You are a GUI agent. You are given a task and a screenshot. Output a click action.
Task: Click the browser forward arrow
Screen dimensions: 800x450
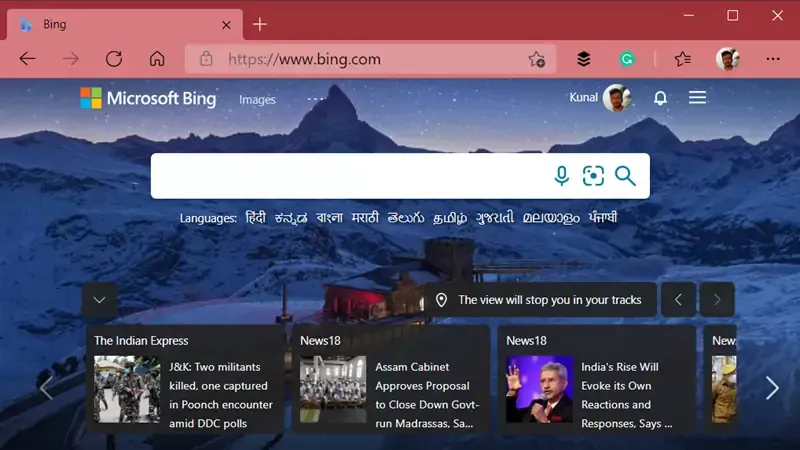click(71, 59)
